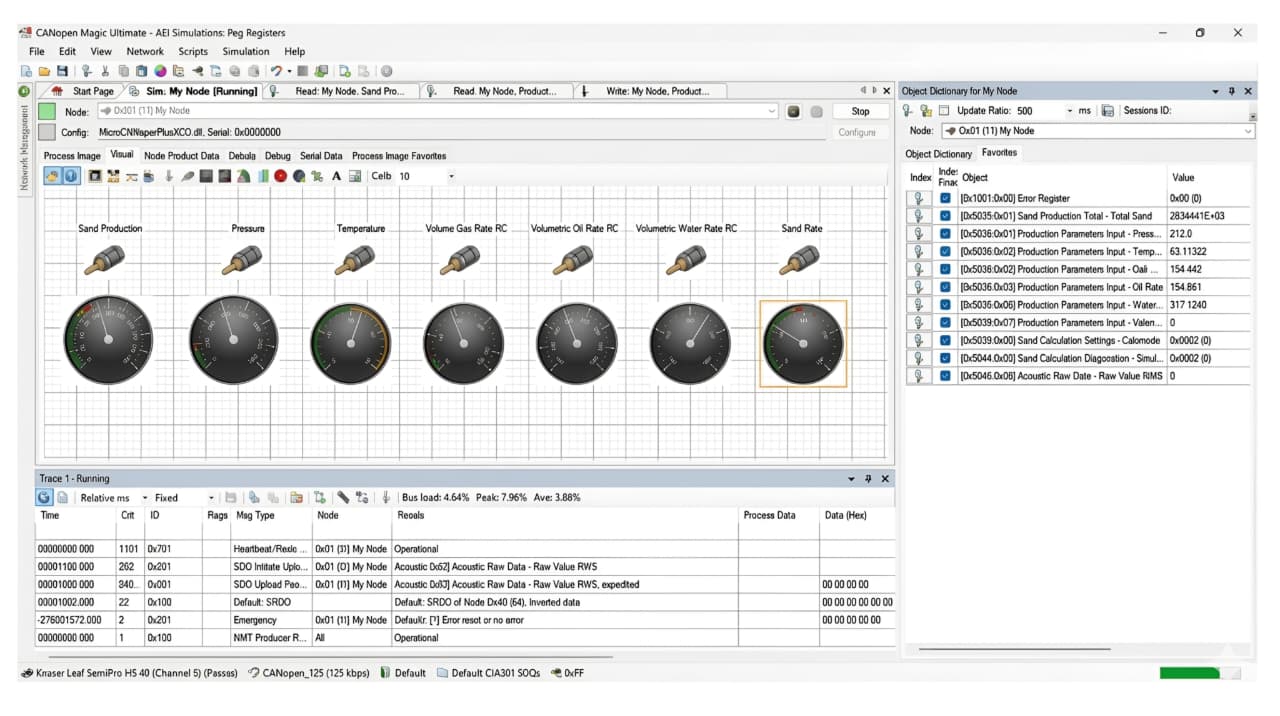Image resolution: width=1280 pixels, height=716 pixels.
Task: Click the Sand Rate sensor icon
Action: [801, 262]
